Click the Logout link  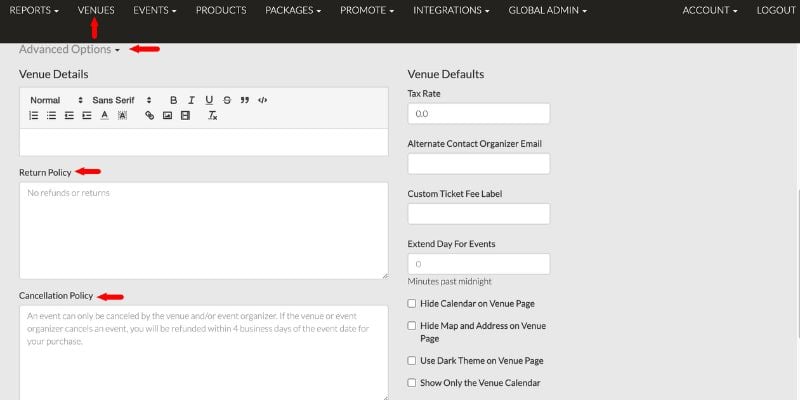click(776, 10)
